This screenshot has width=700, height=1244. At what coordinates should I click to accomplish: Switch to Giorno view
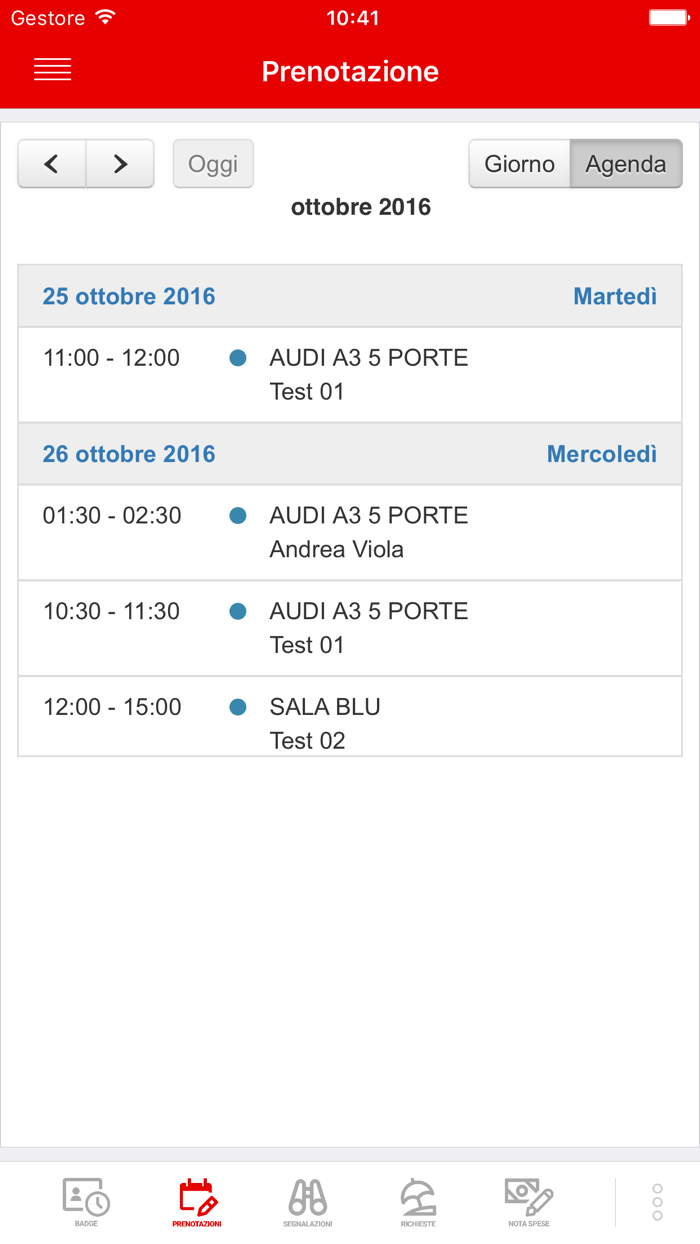(519, 164)
